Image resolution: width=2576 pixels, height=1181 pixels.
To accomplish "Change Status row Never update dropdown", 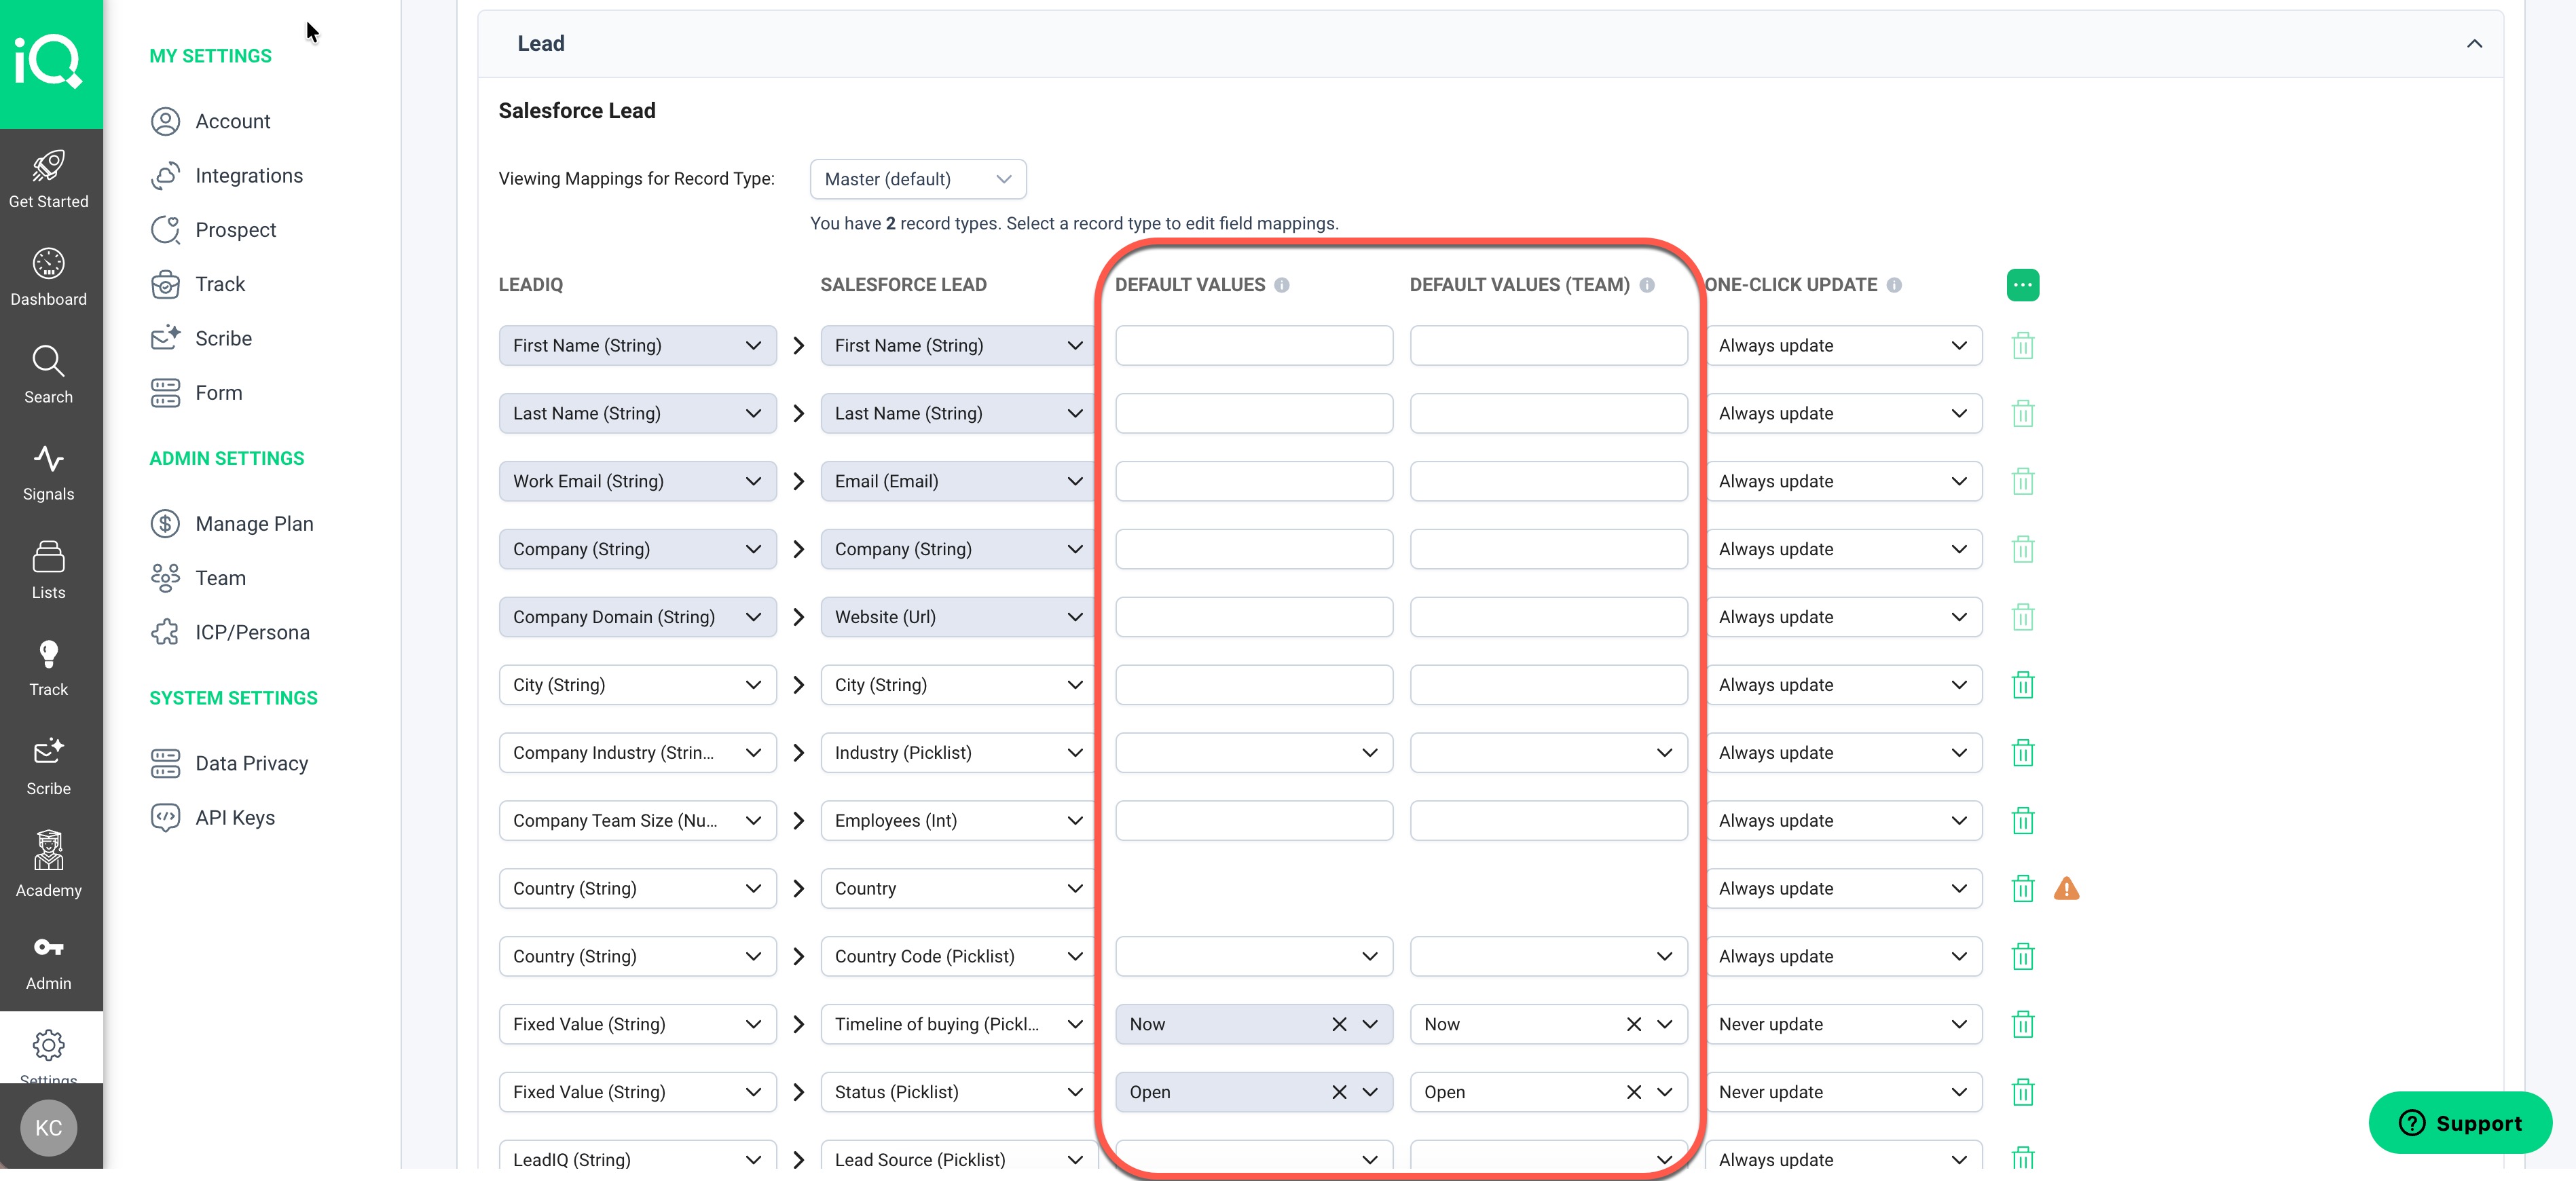I will point(1842,1092).
